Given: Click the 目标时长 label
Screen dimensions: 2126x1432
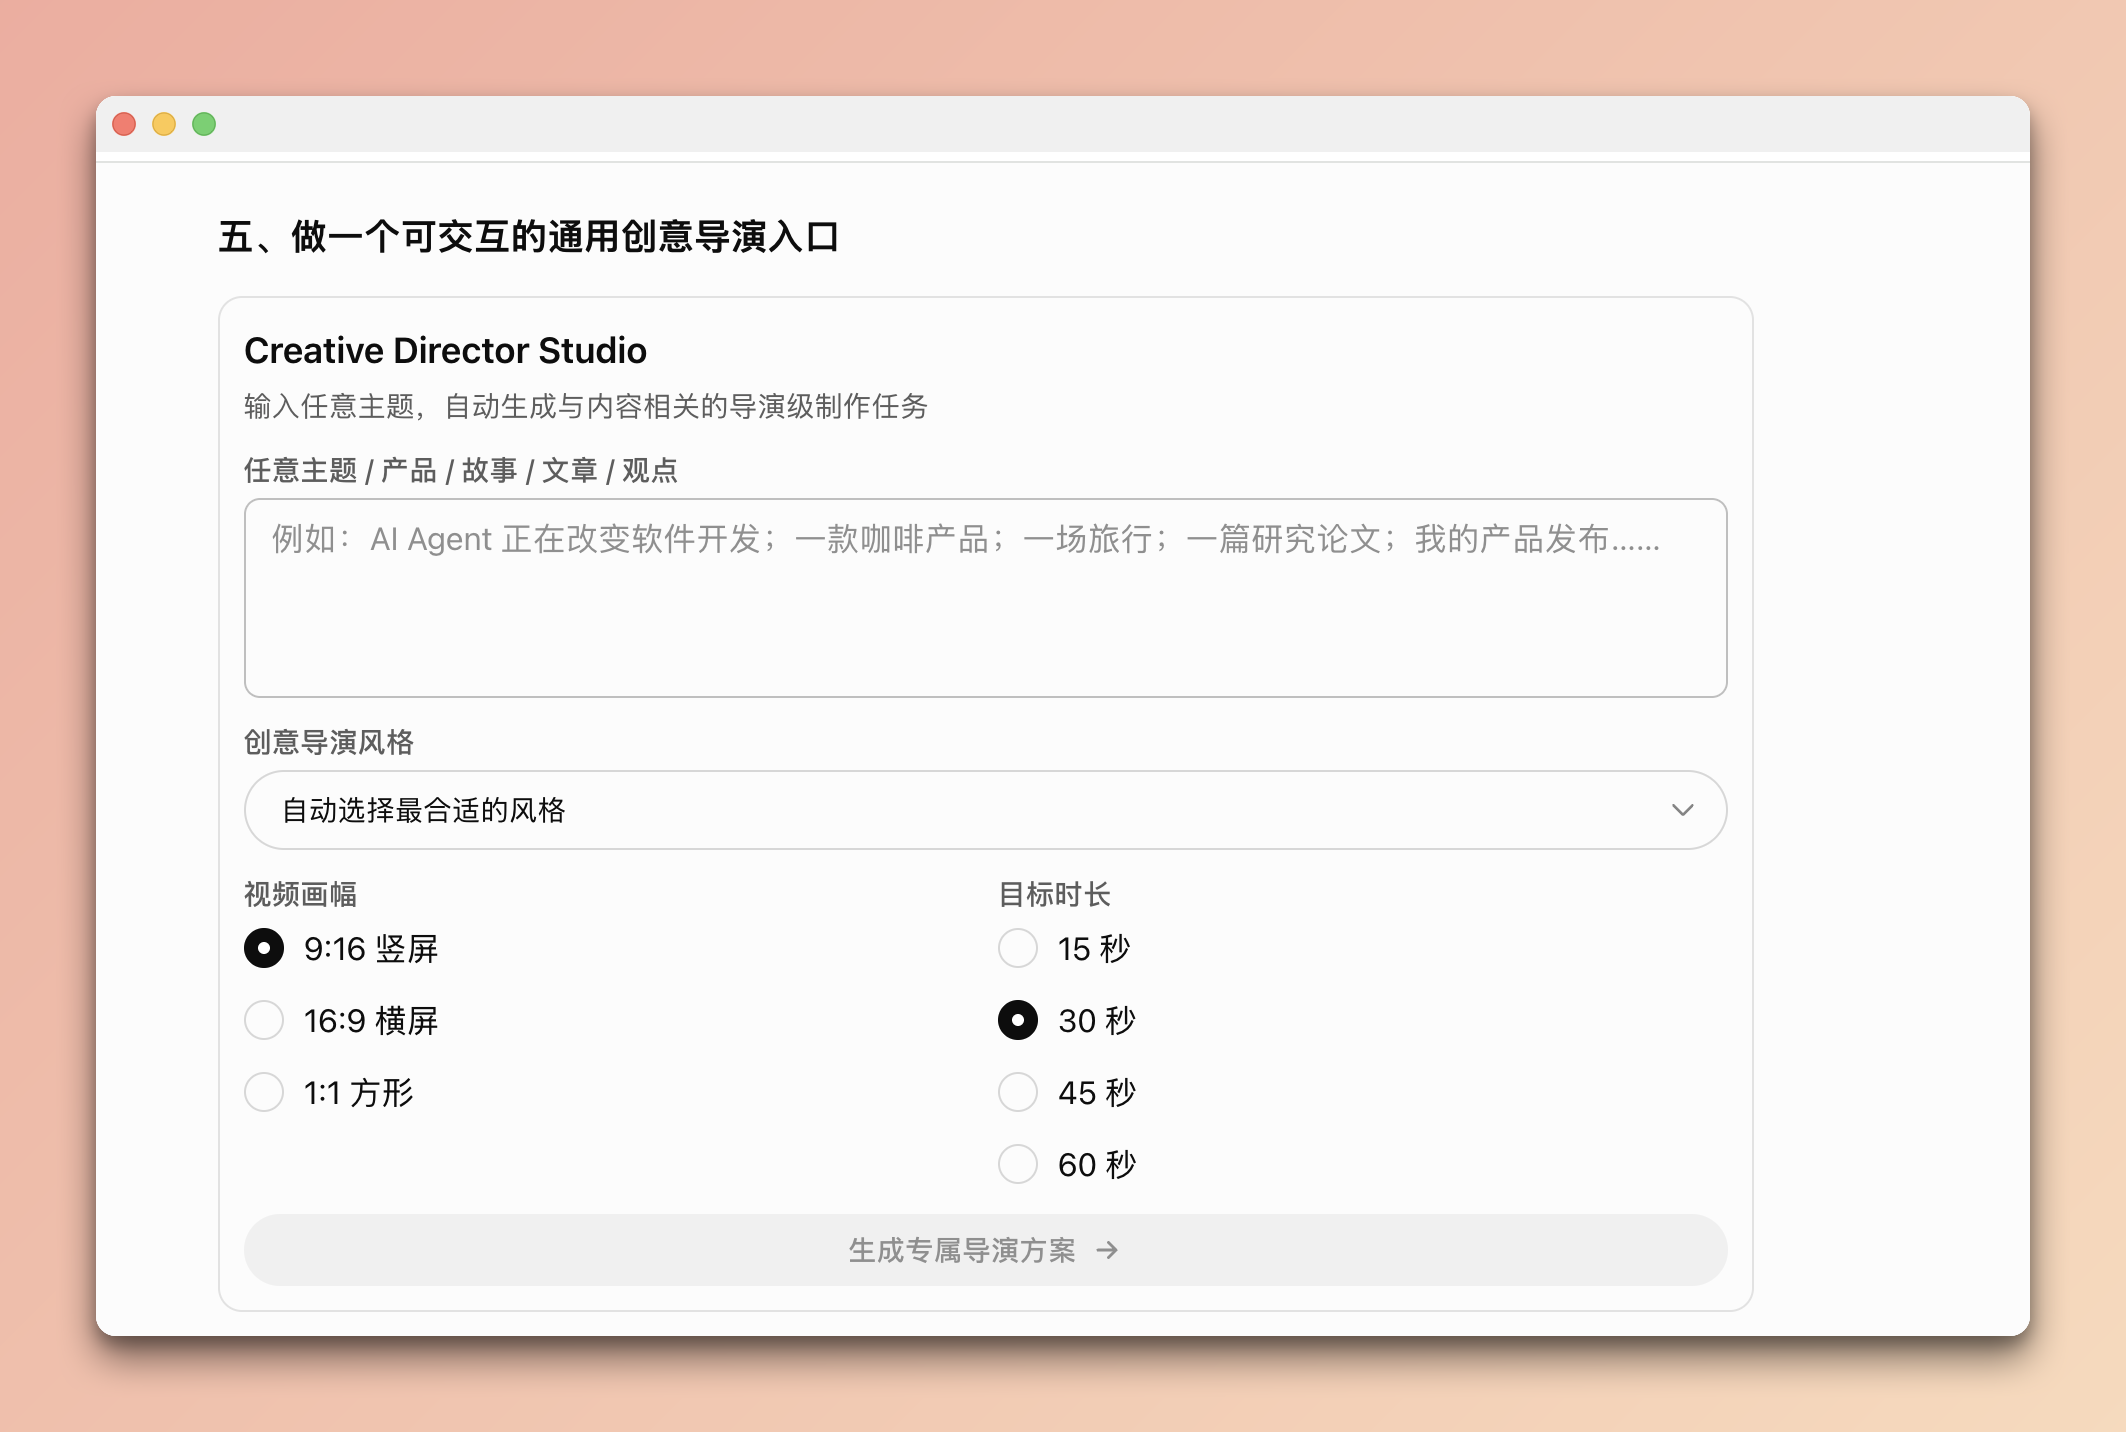Looking at the screenshot, I should coord(1054,894).
